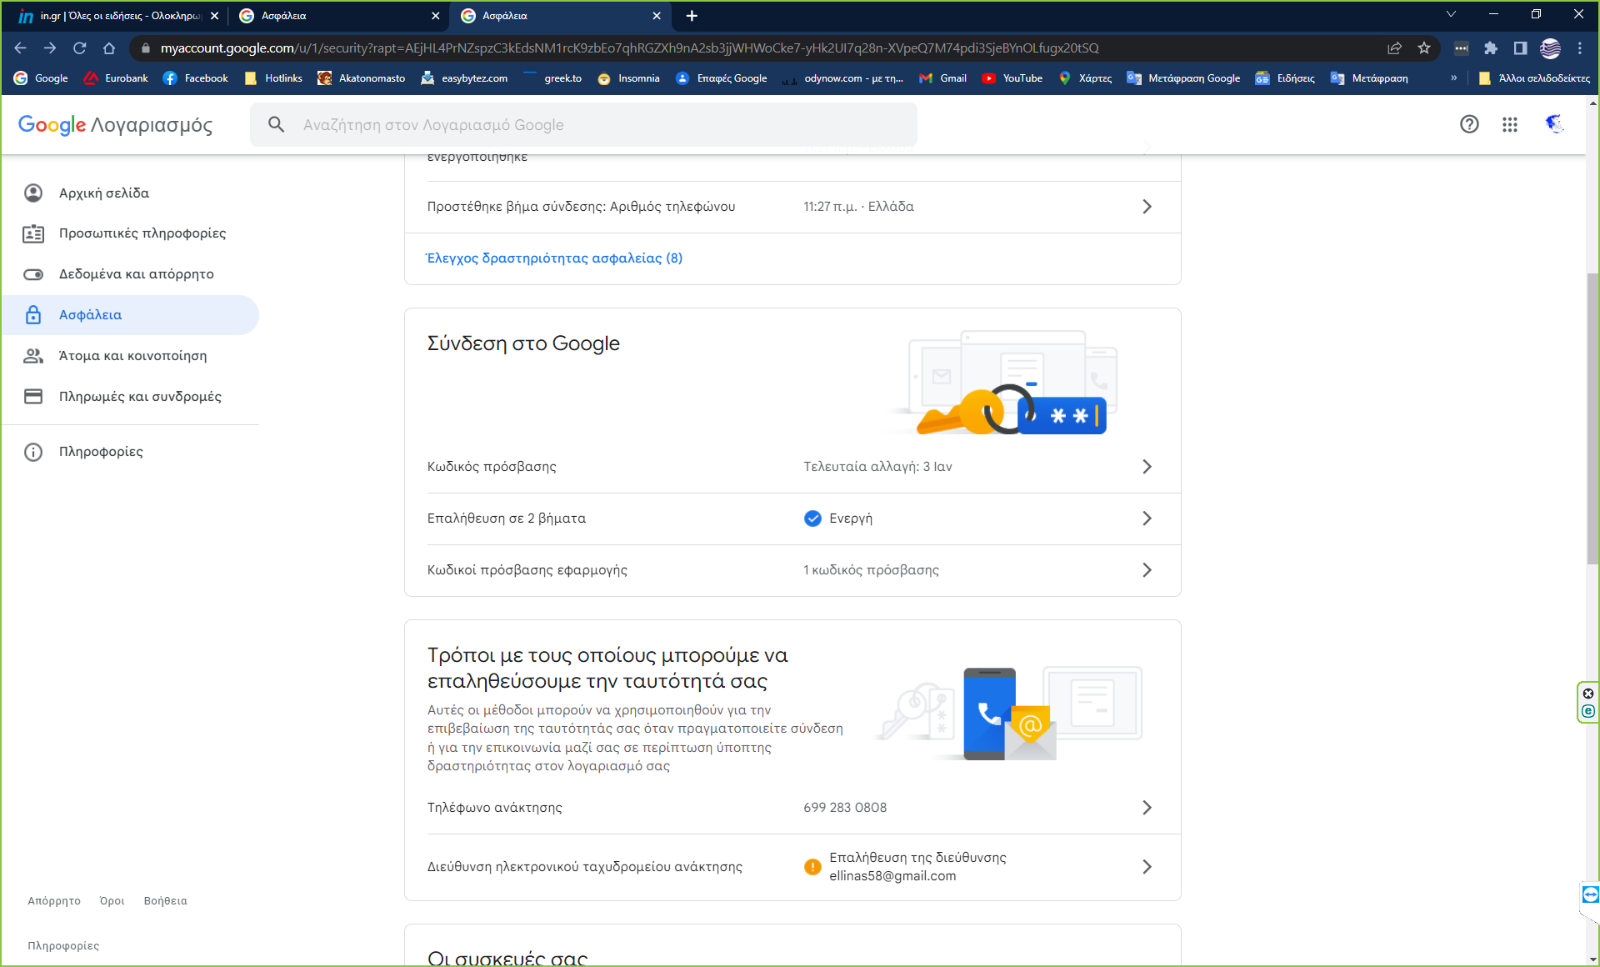Screen dimensions: 1600x967
Task: Open Έλεγχος δραστηριότητας ασφαλείας (8) link
Action: click(555, 258)
